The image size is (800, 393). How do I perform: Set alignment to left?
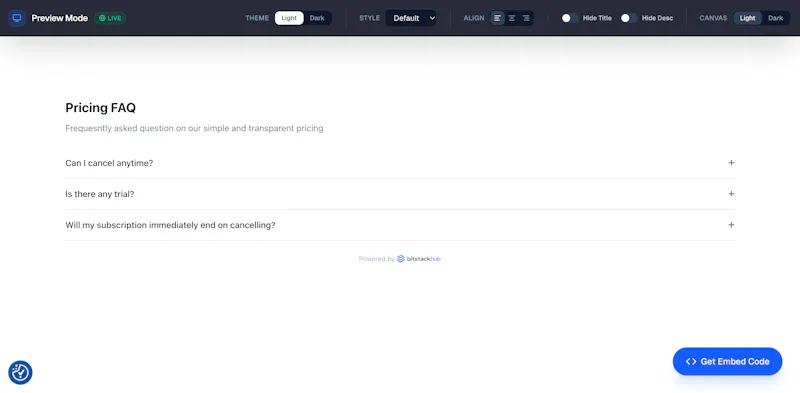(497, 18)
